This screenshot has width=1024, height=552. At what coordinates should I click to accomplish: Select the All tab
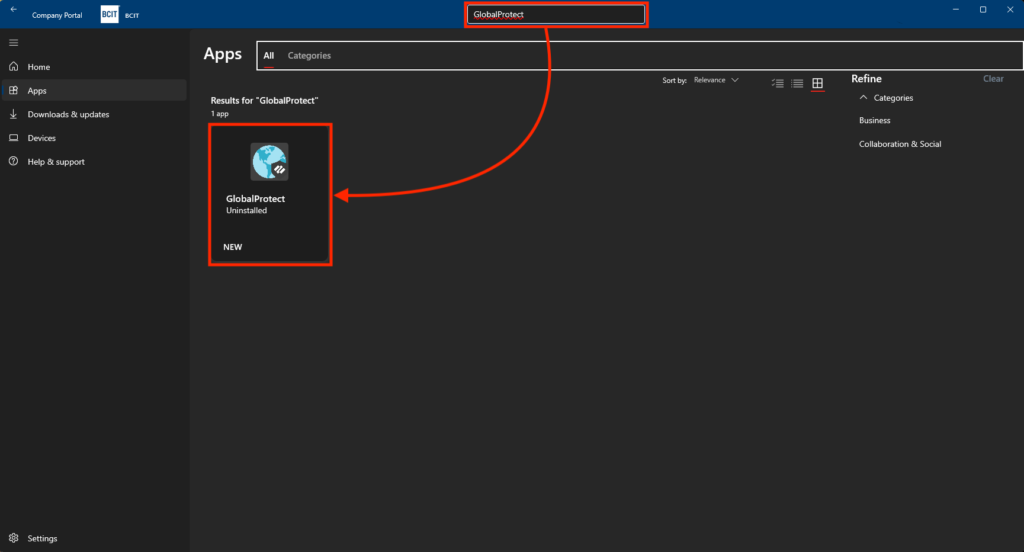pyautogui.click(x=268, y=56)
